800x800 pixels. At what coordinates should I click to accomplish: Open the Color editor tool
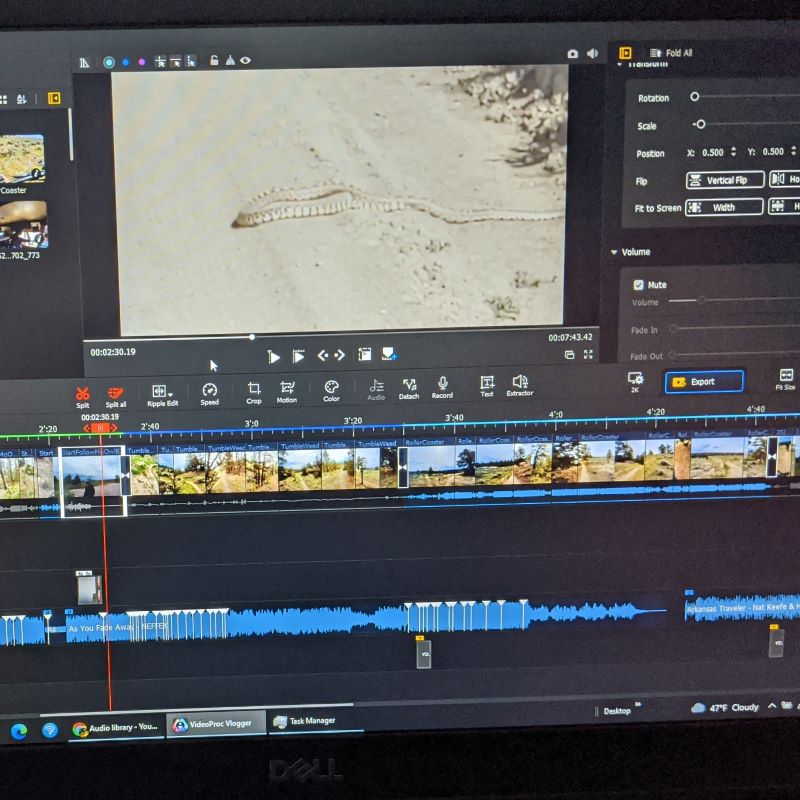click(331, 388)
